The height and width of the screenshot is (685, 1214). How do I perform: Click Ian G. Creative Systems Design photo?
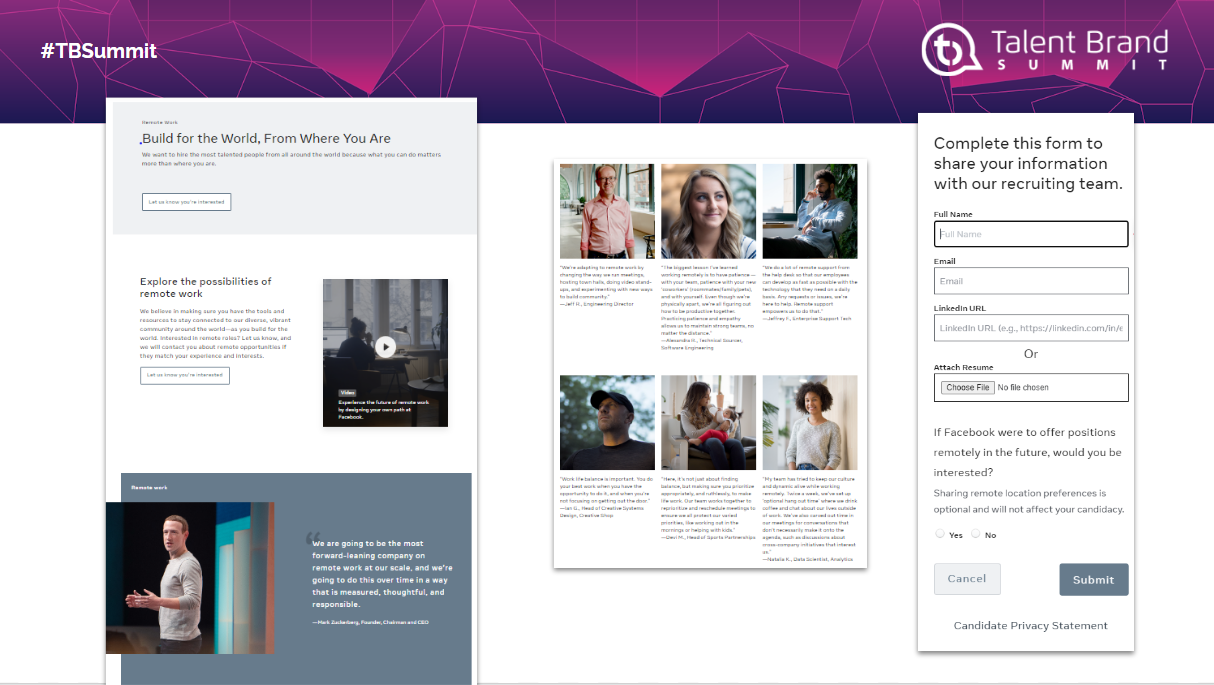pos(607,422)
